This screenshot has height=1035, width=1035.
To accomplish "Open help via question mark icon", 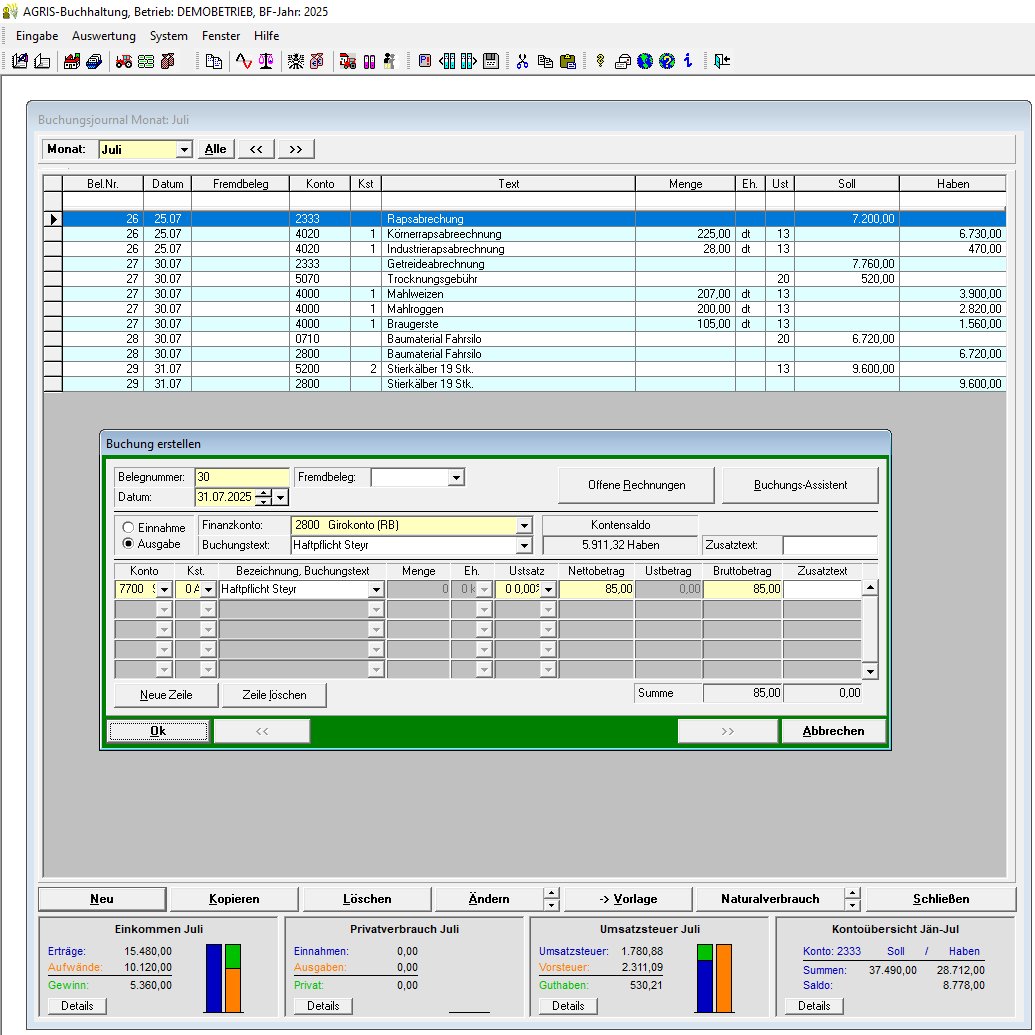I will click(667, 61).
